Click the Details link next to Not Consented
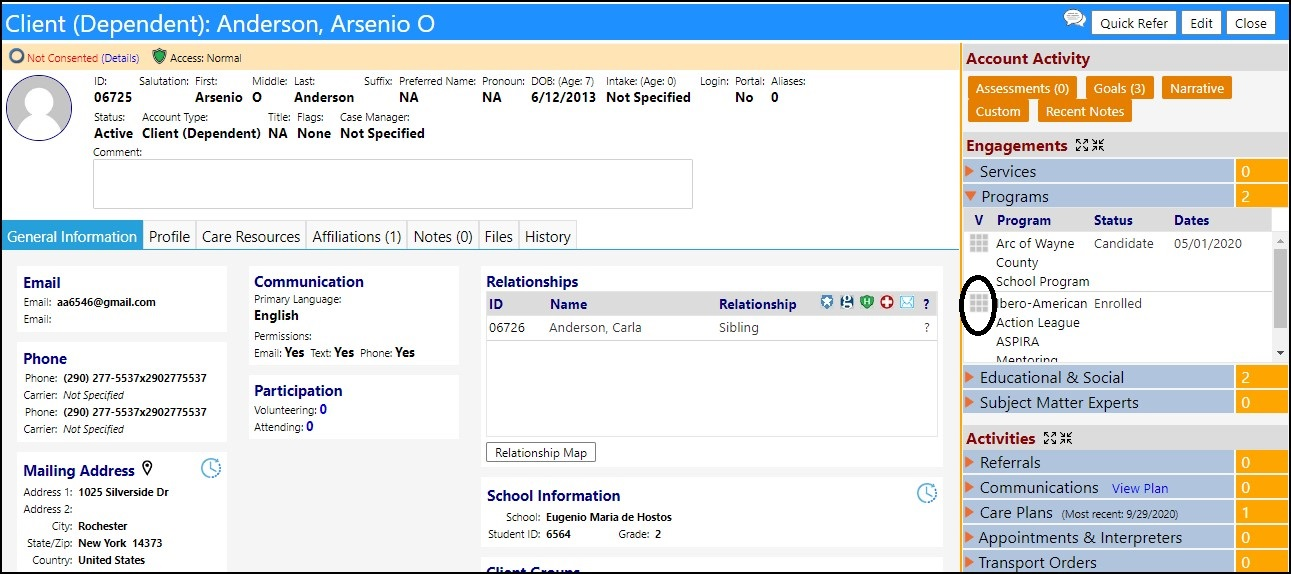 (120, 58)
